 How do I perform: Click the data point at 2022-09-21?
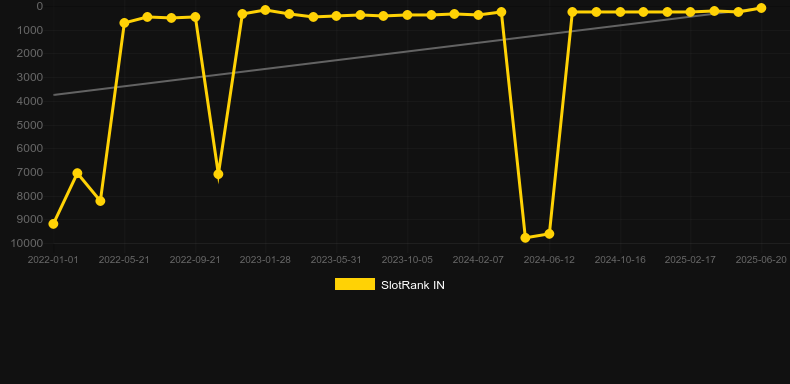point(195,17)
